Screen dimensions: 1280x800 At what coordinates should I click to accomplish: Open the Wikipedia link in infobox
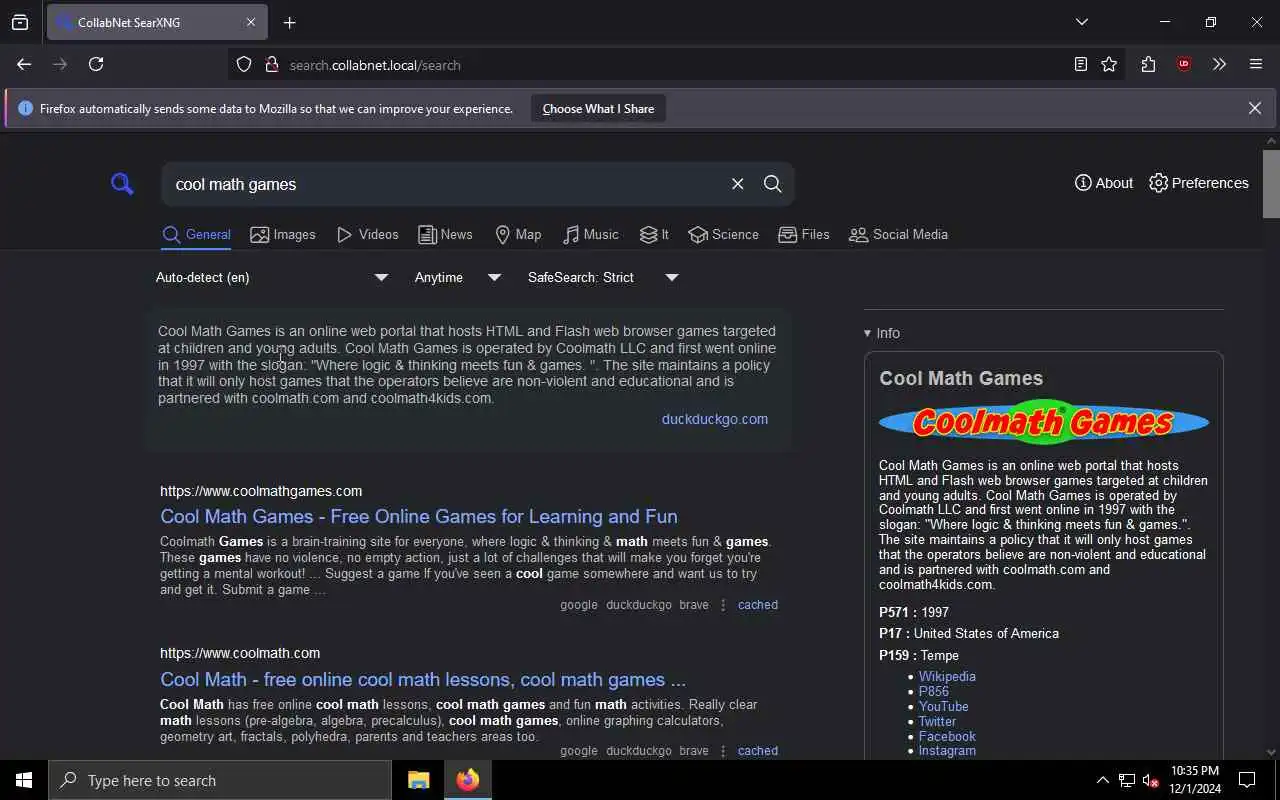[947, 676]
